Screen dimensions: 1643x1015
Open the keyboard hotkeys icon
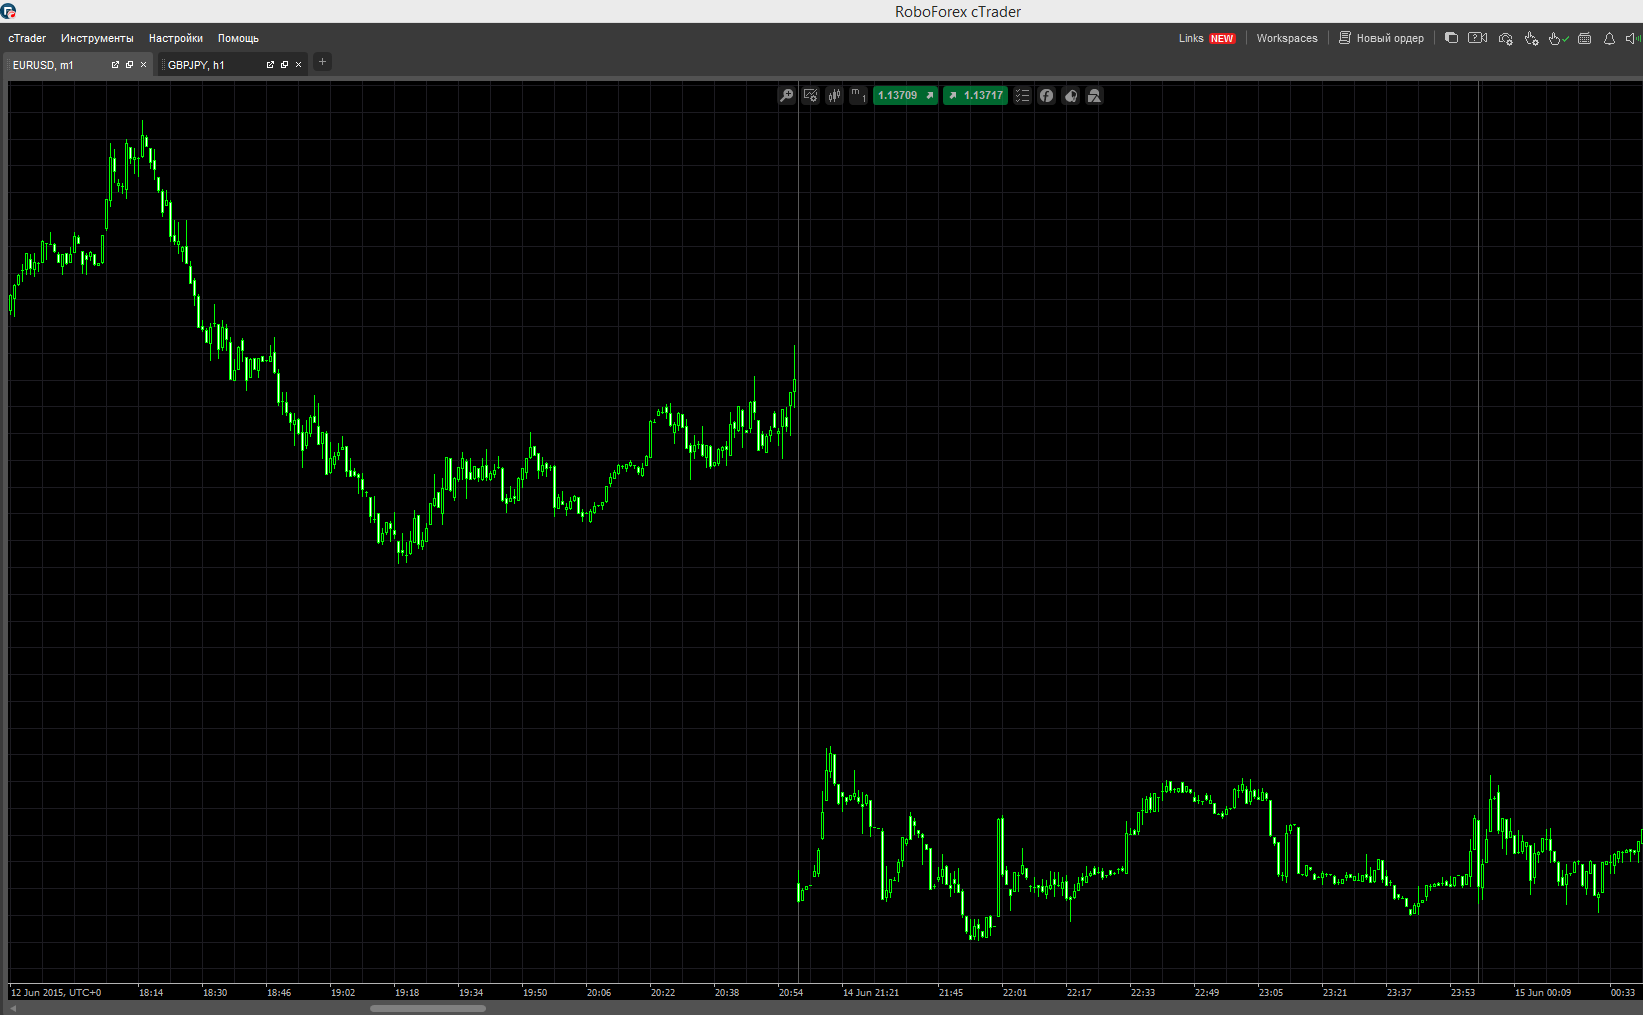click(1584, 38)
